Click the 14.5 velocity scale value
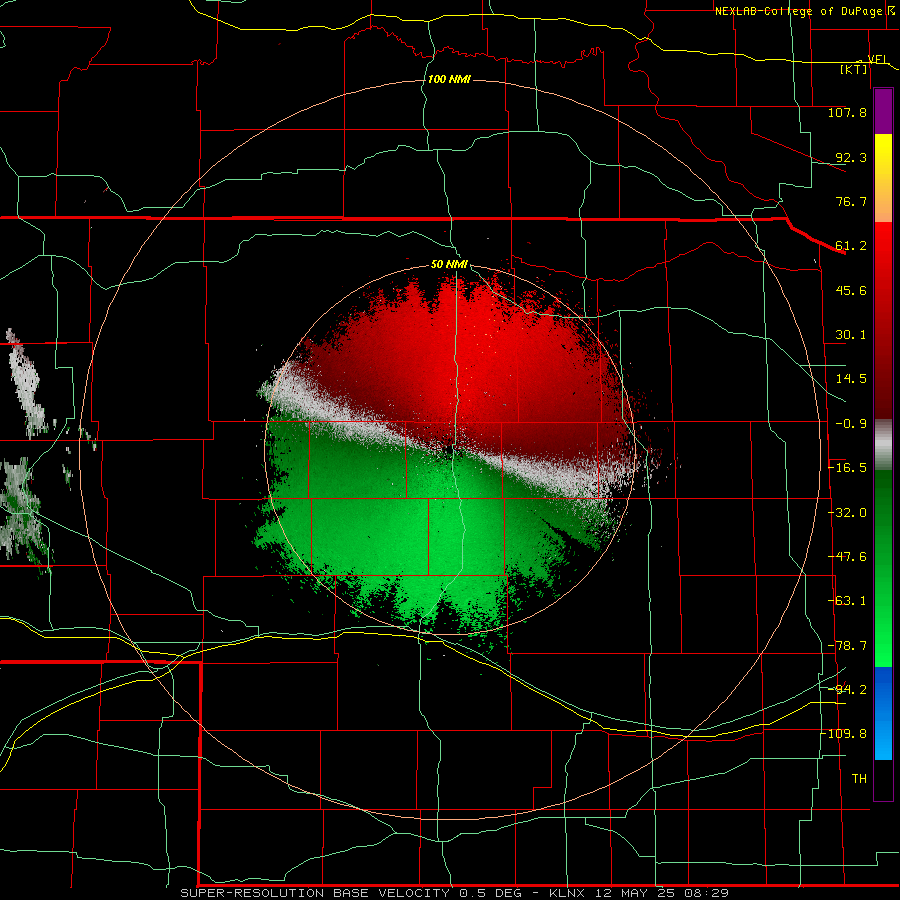Screen dimensions: 900x900 pos(851,379)
